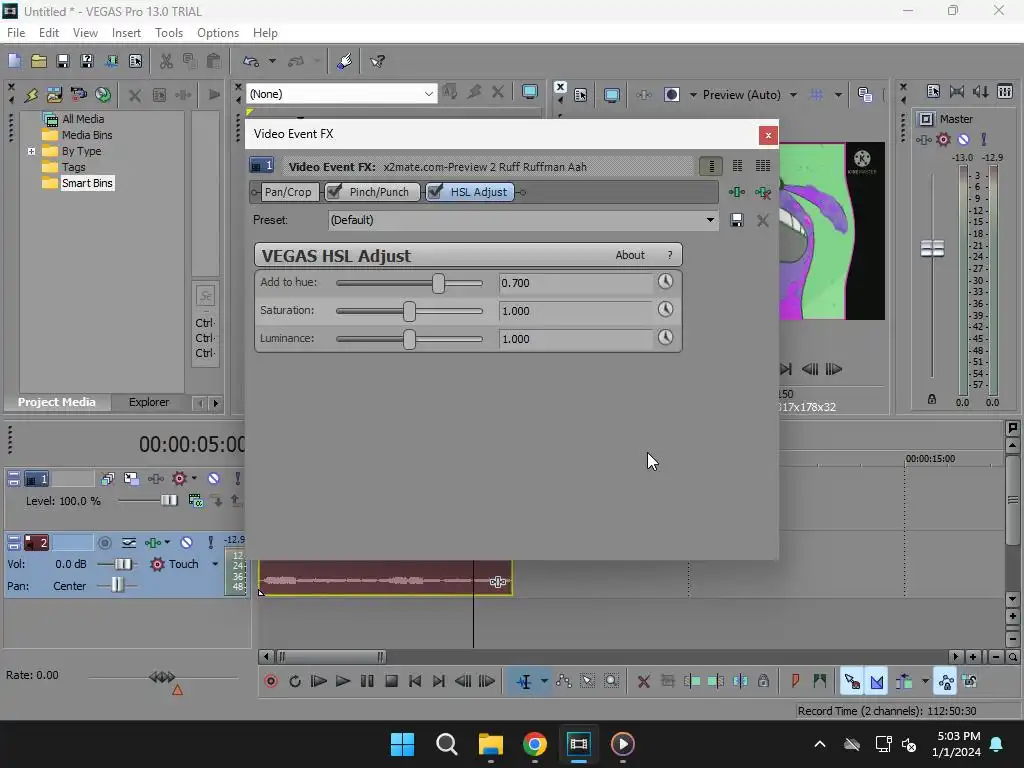Screen dimensions: 1024x768
Task: Open the Tools menu
Action: [168, 33]
